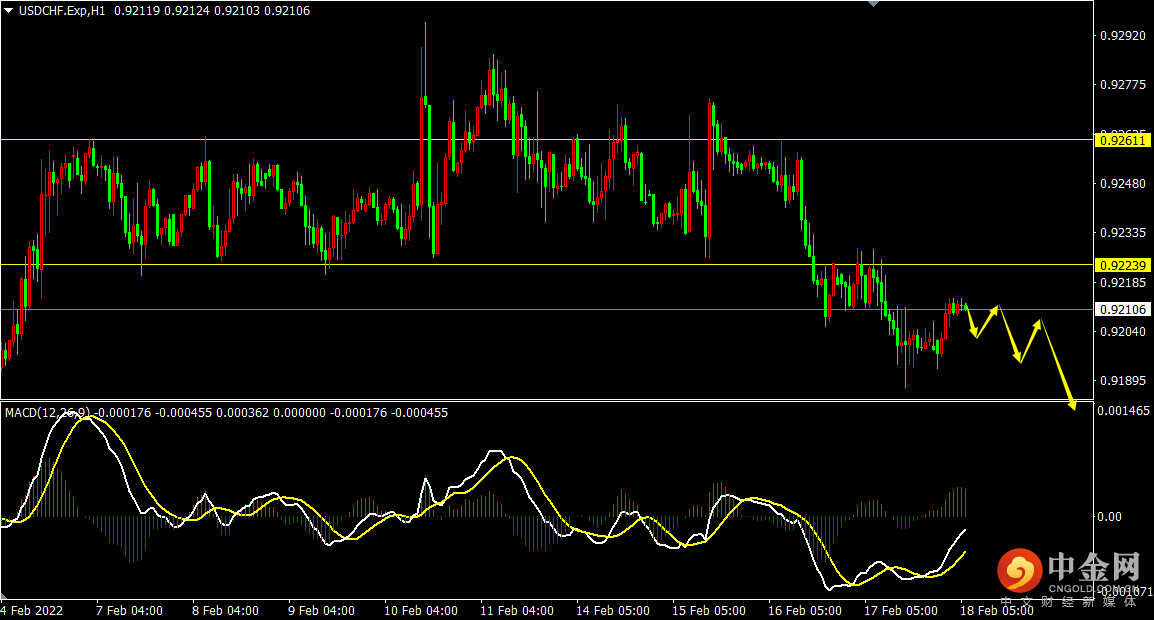Image resolution: width=1154 pixels, height=620 pixels.
Task: Select the highlighted 0.92611 price label
Action: point(1122,141)
